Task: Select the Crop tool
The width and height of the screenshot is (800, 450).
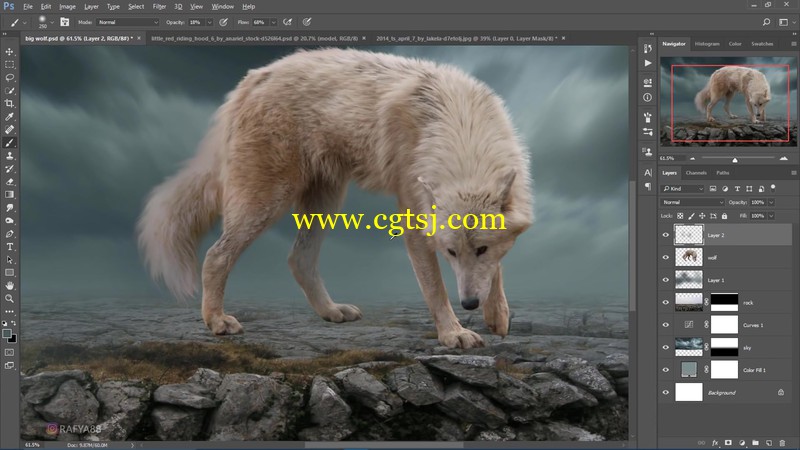Action: [10, 104]
